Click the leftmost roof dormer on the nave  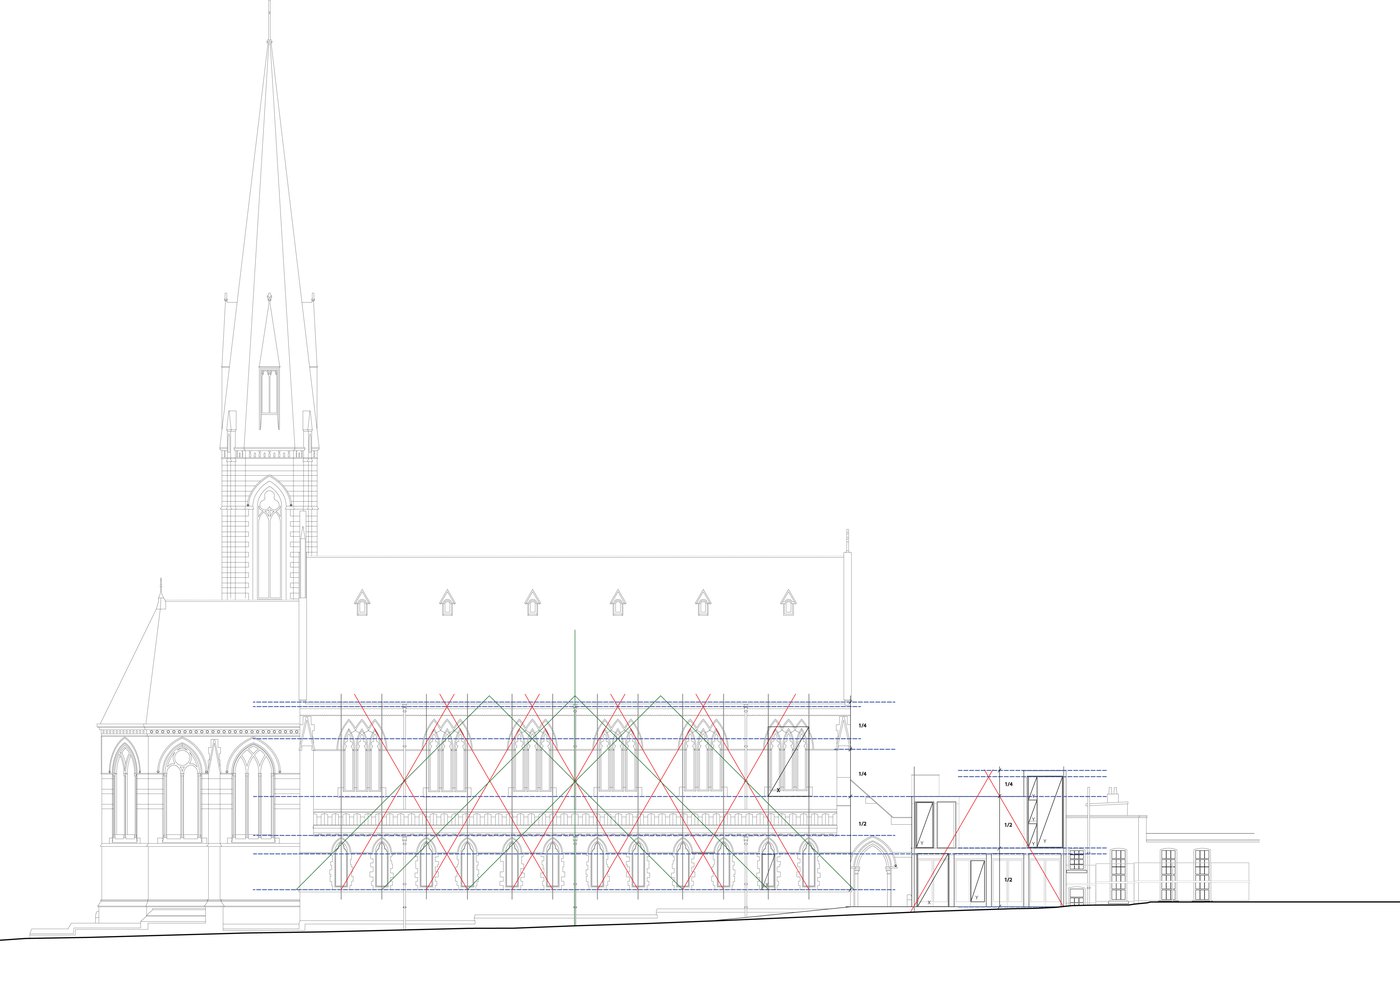coord(362,600)
